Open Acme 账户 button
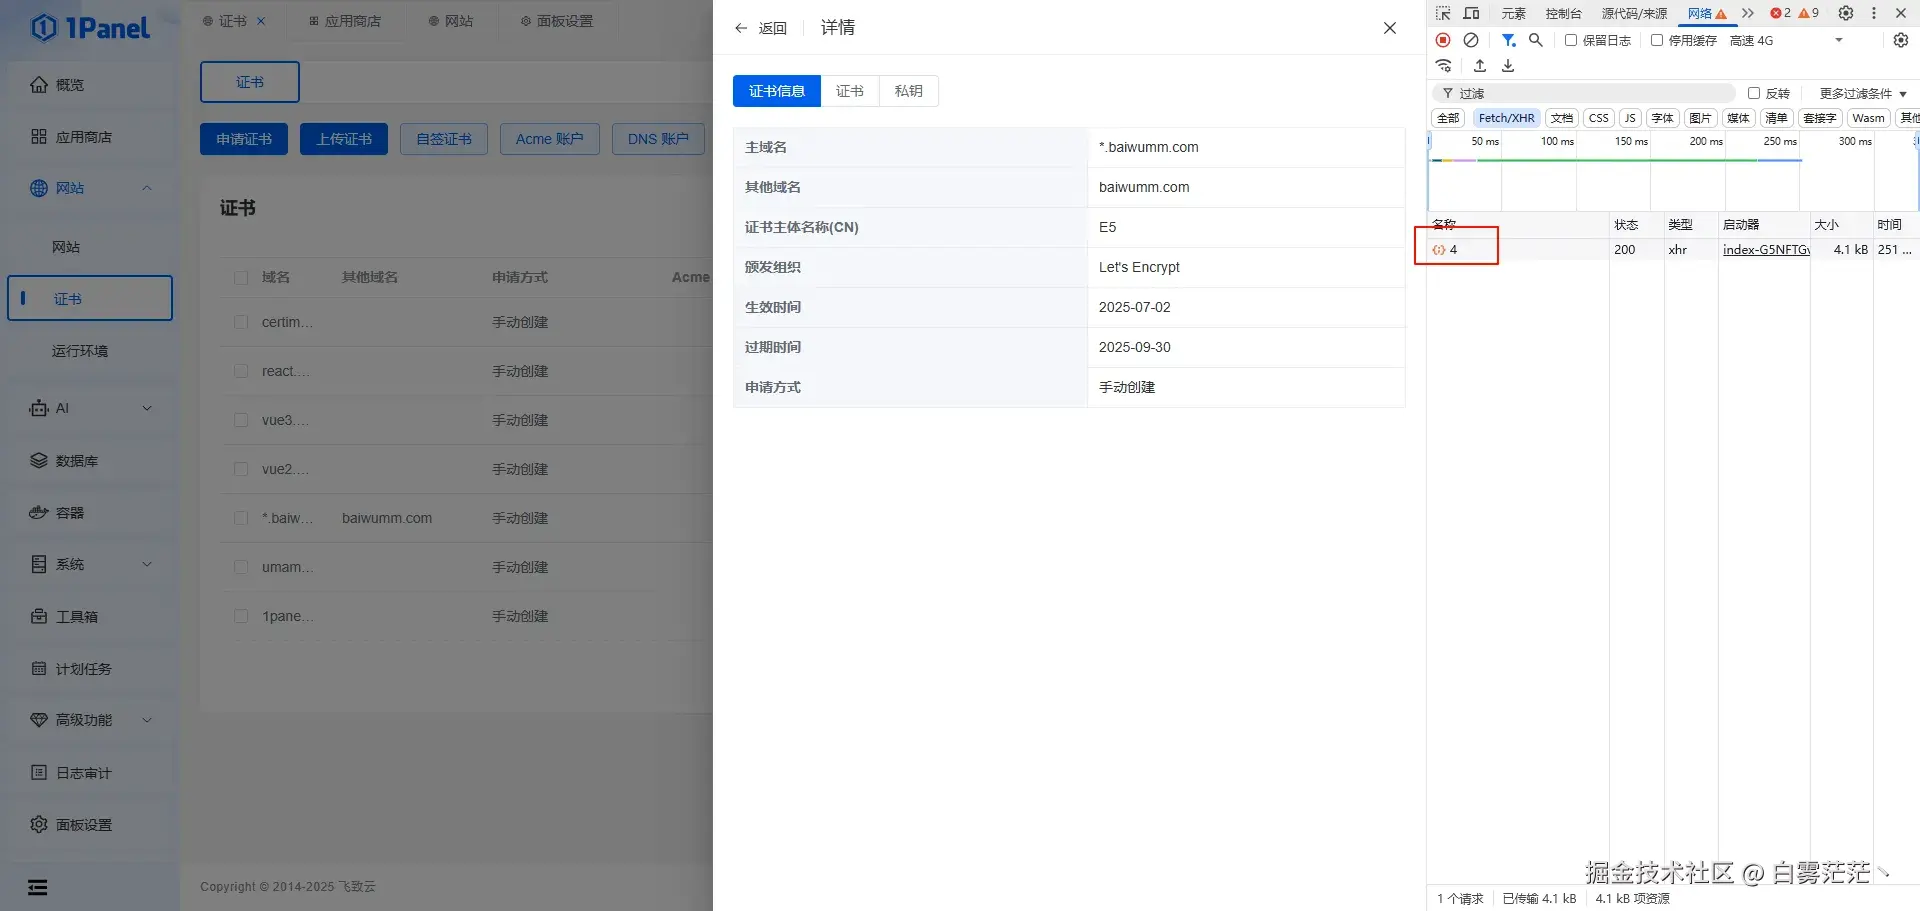This screenshot has height=911, width=1920. (x=550, y=139)
